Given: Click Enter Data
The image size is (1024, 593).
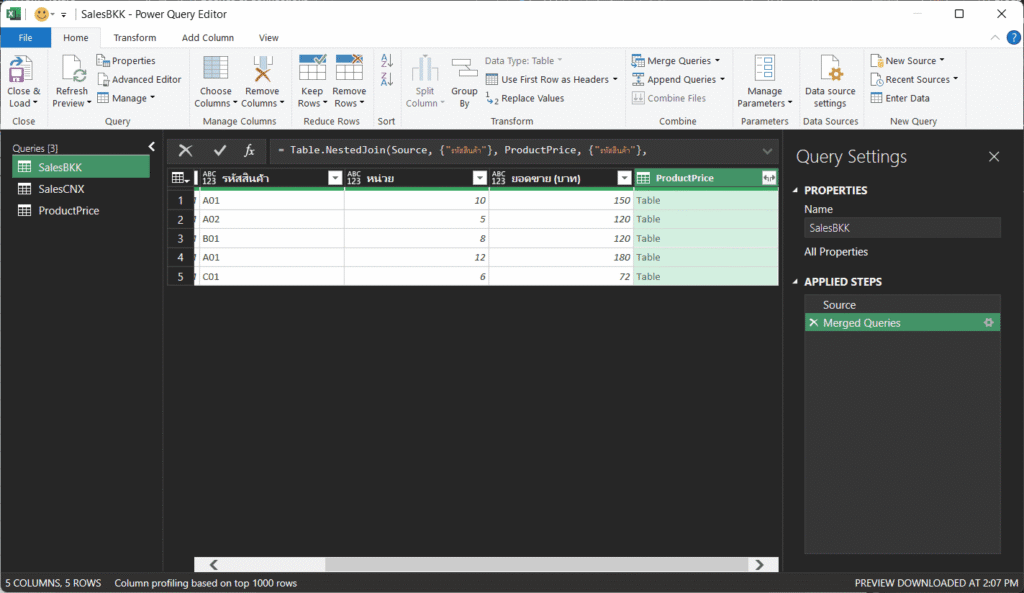Looking at the screenshot, I should (900, 99).
